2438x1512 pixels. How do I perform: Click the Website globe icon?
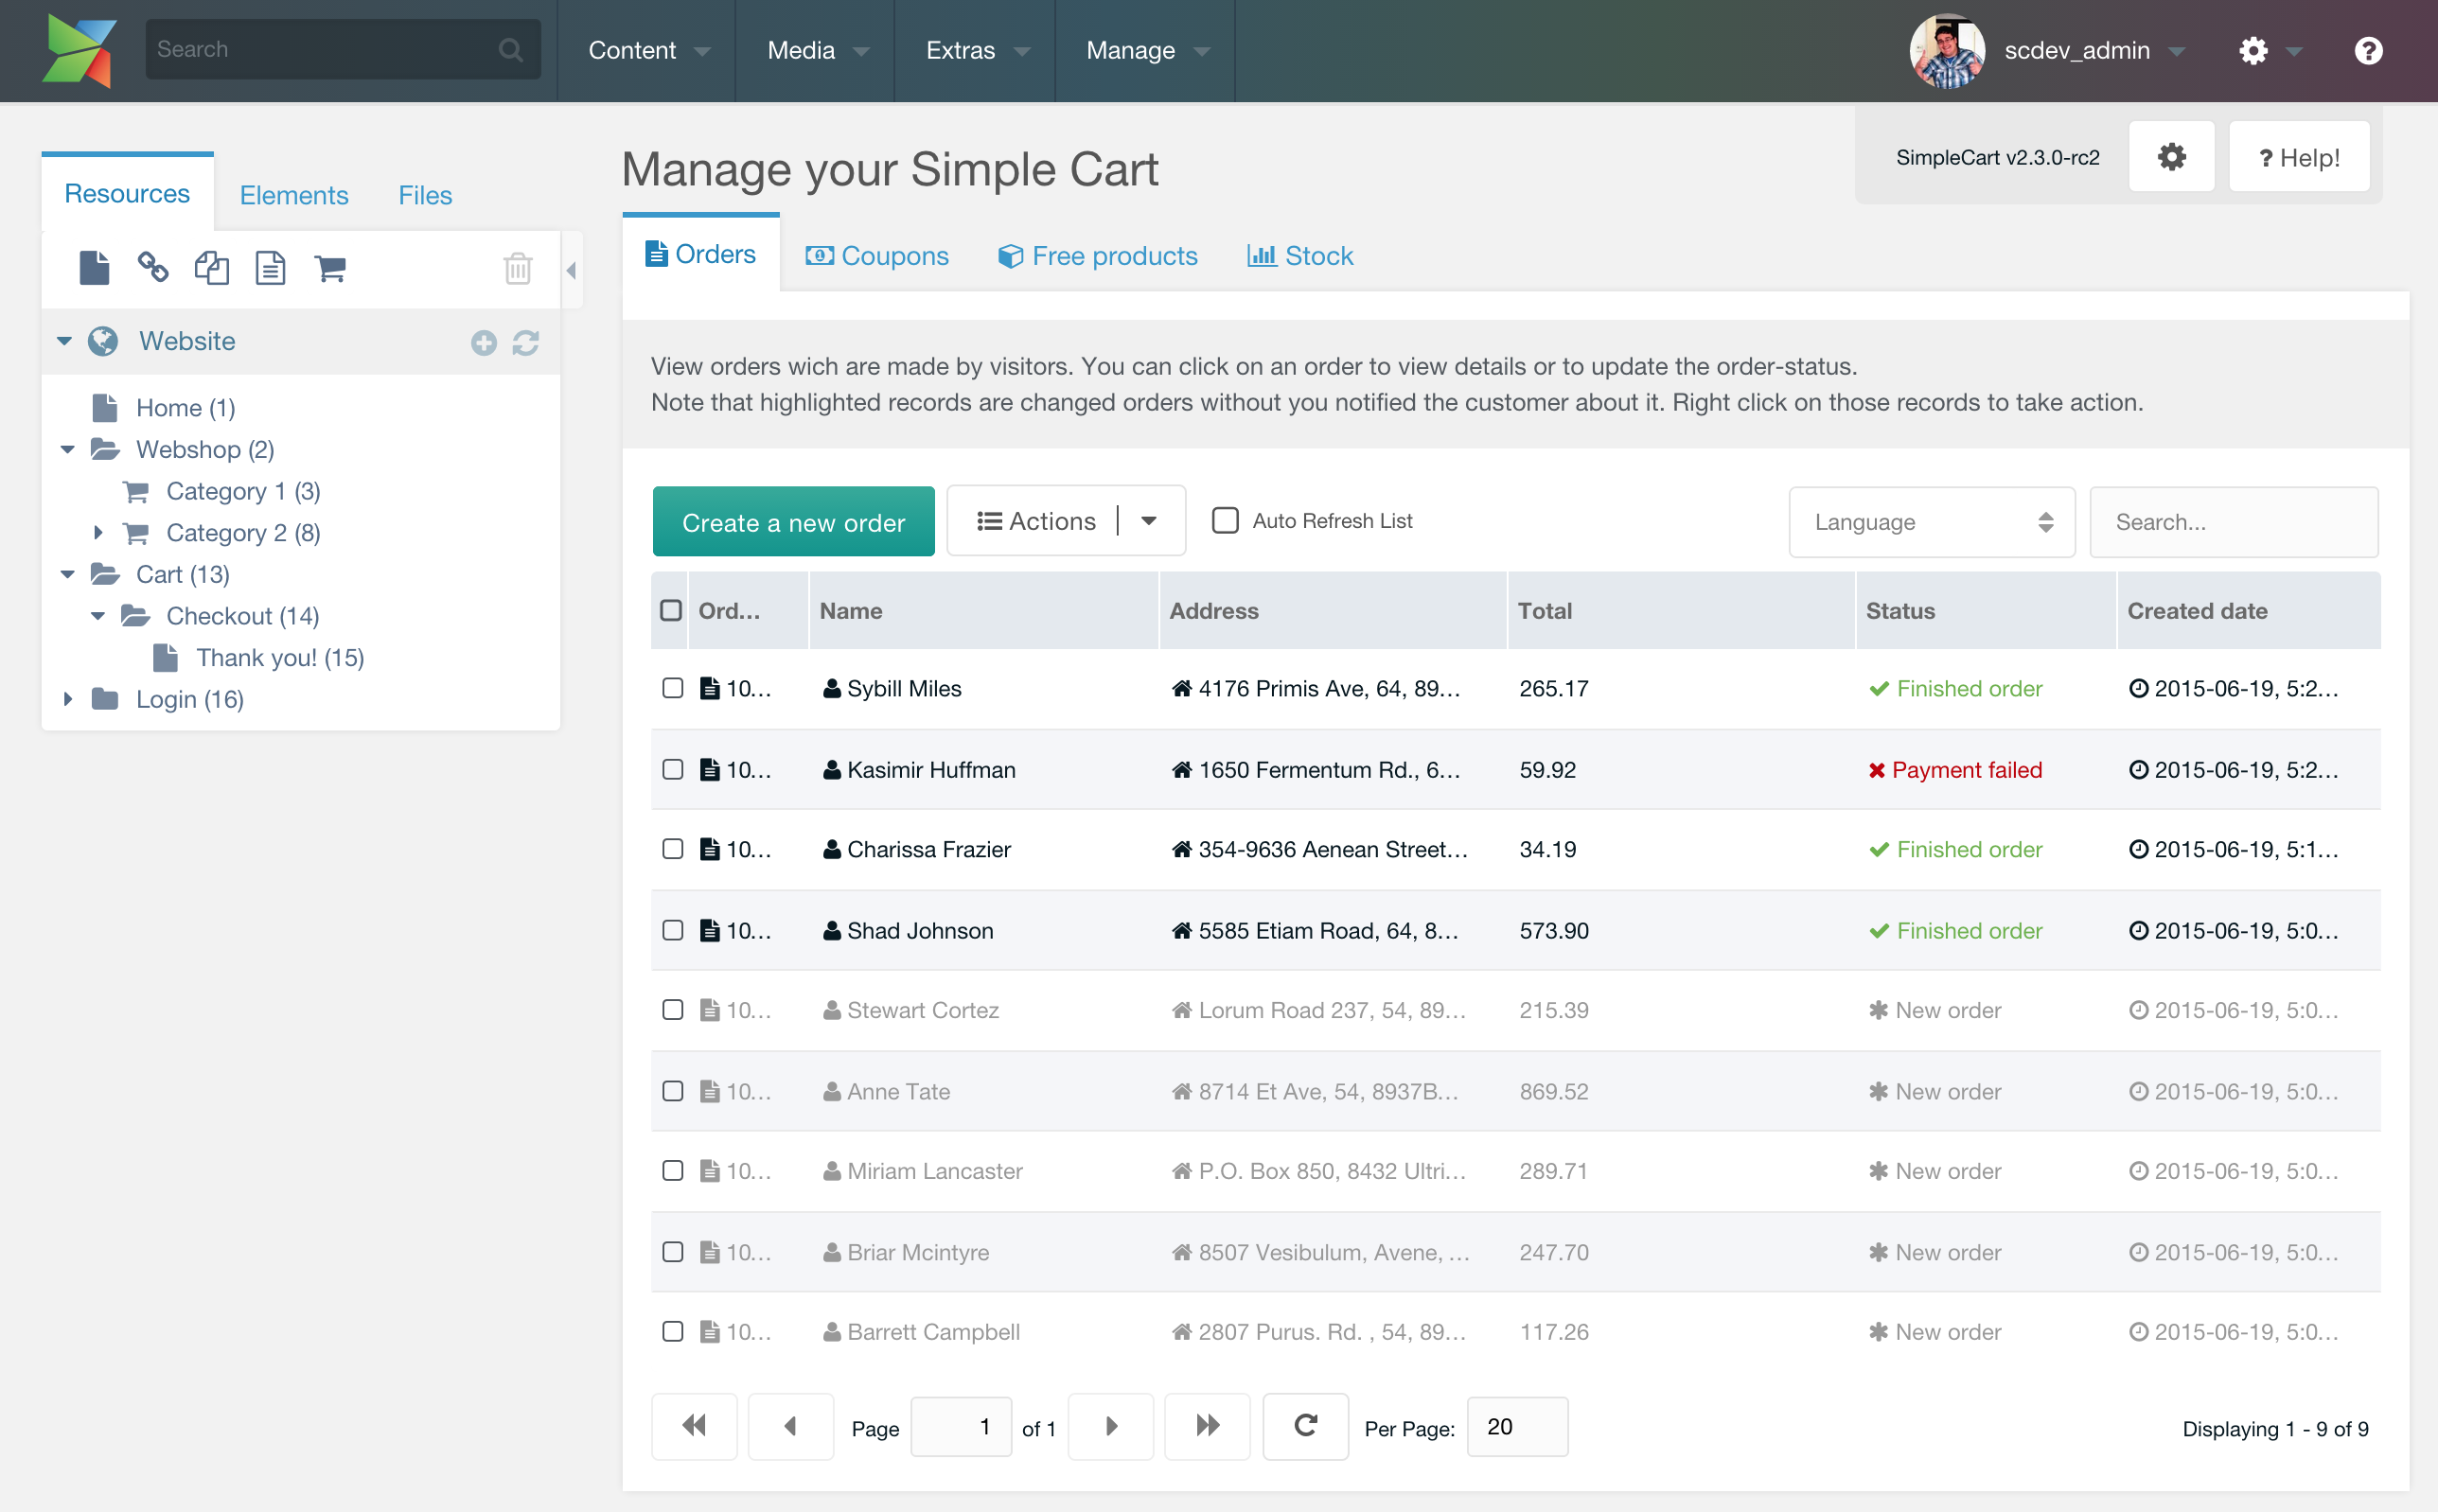103,342
